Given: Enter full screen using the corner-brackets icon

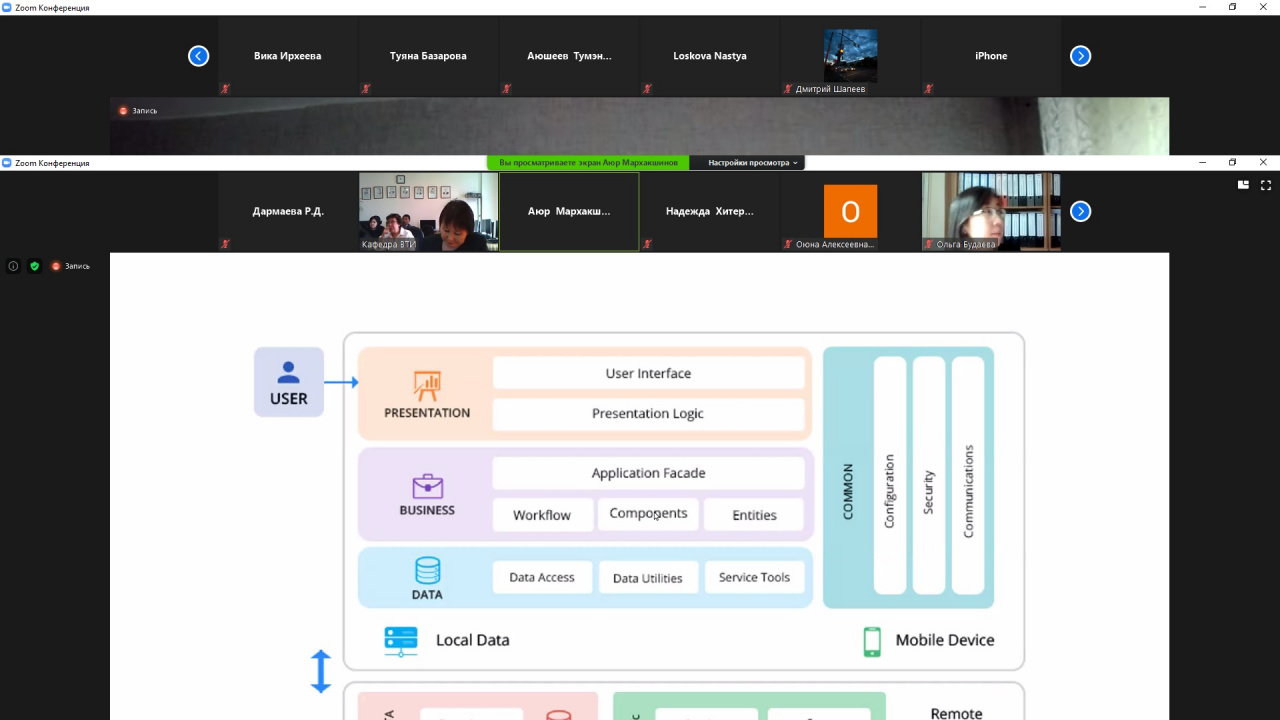Looking at the screenshot, I should pos(1265,185).
